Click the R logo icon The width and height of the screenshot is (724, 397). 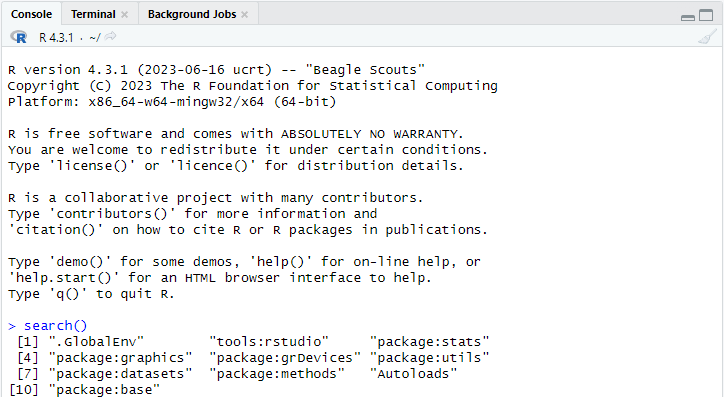pos(18,37)
